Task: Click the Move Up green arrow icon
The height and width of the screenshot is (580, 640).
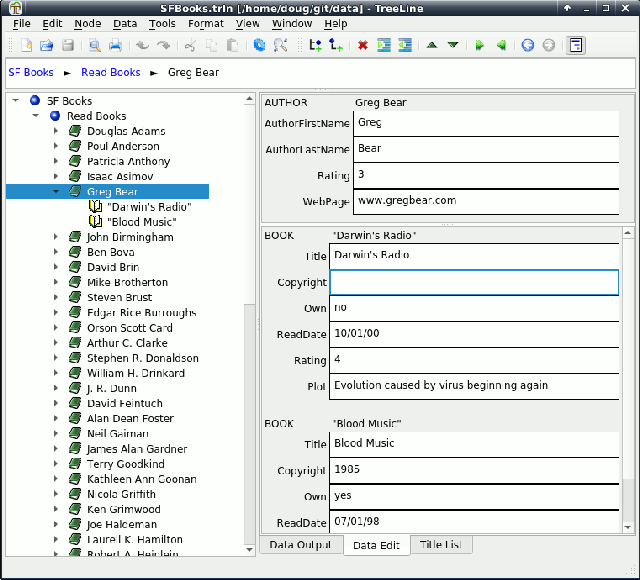Action: tap(431, 45)
